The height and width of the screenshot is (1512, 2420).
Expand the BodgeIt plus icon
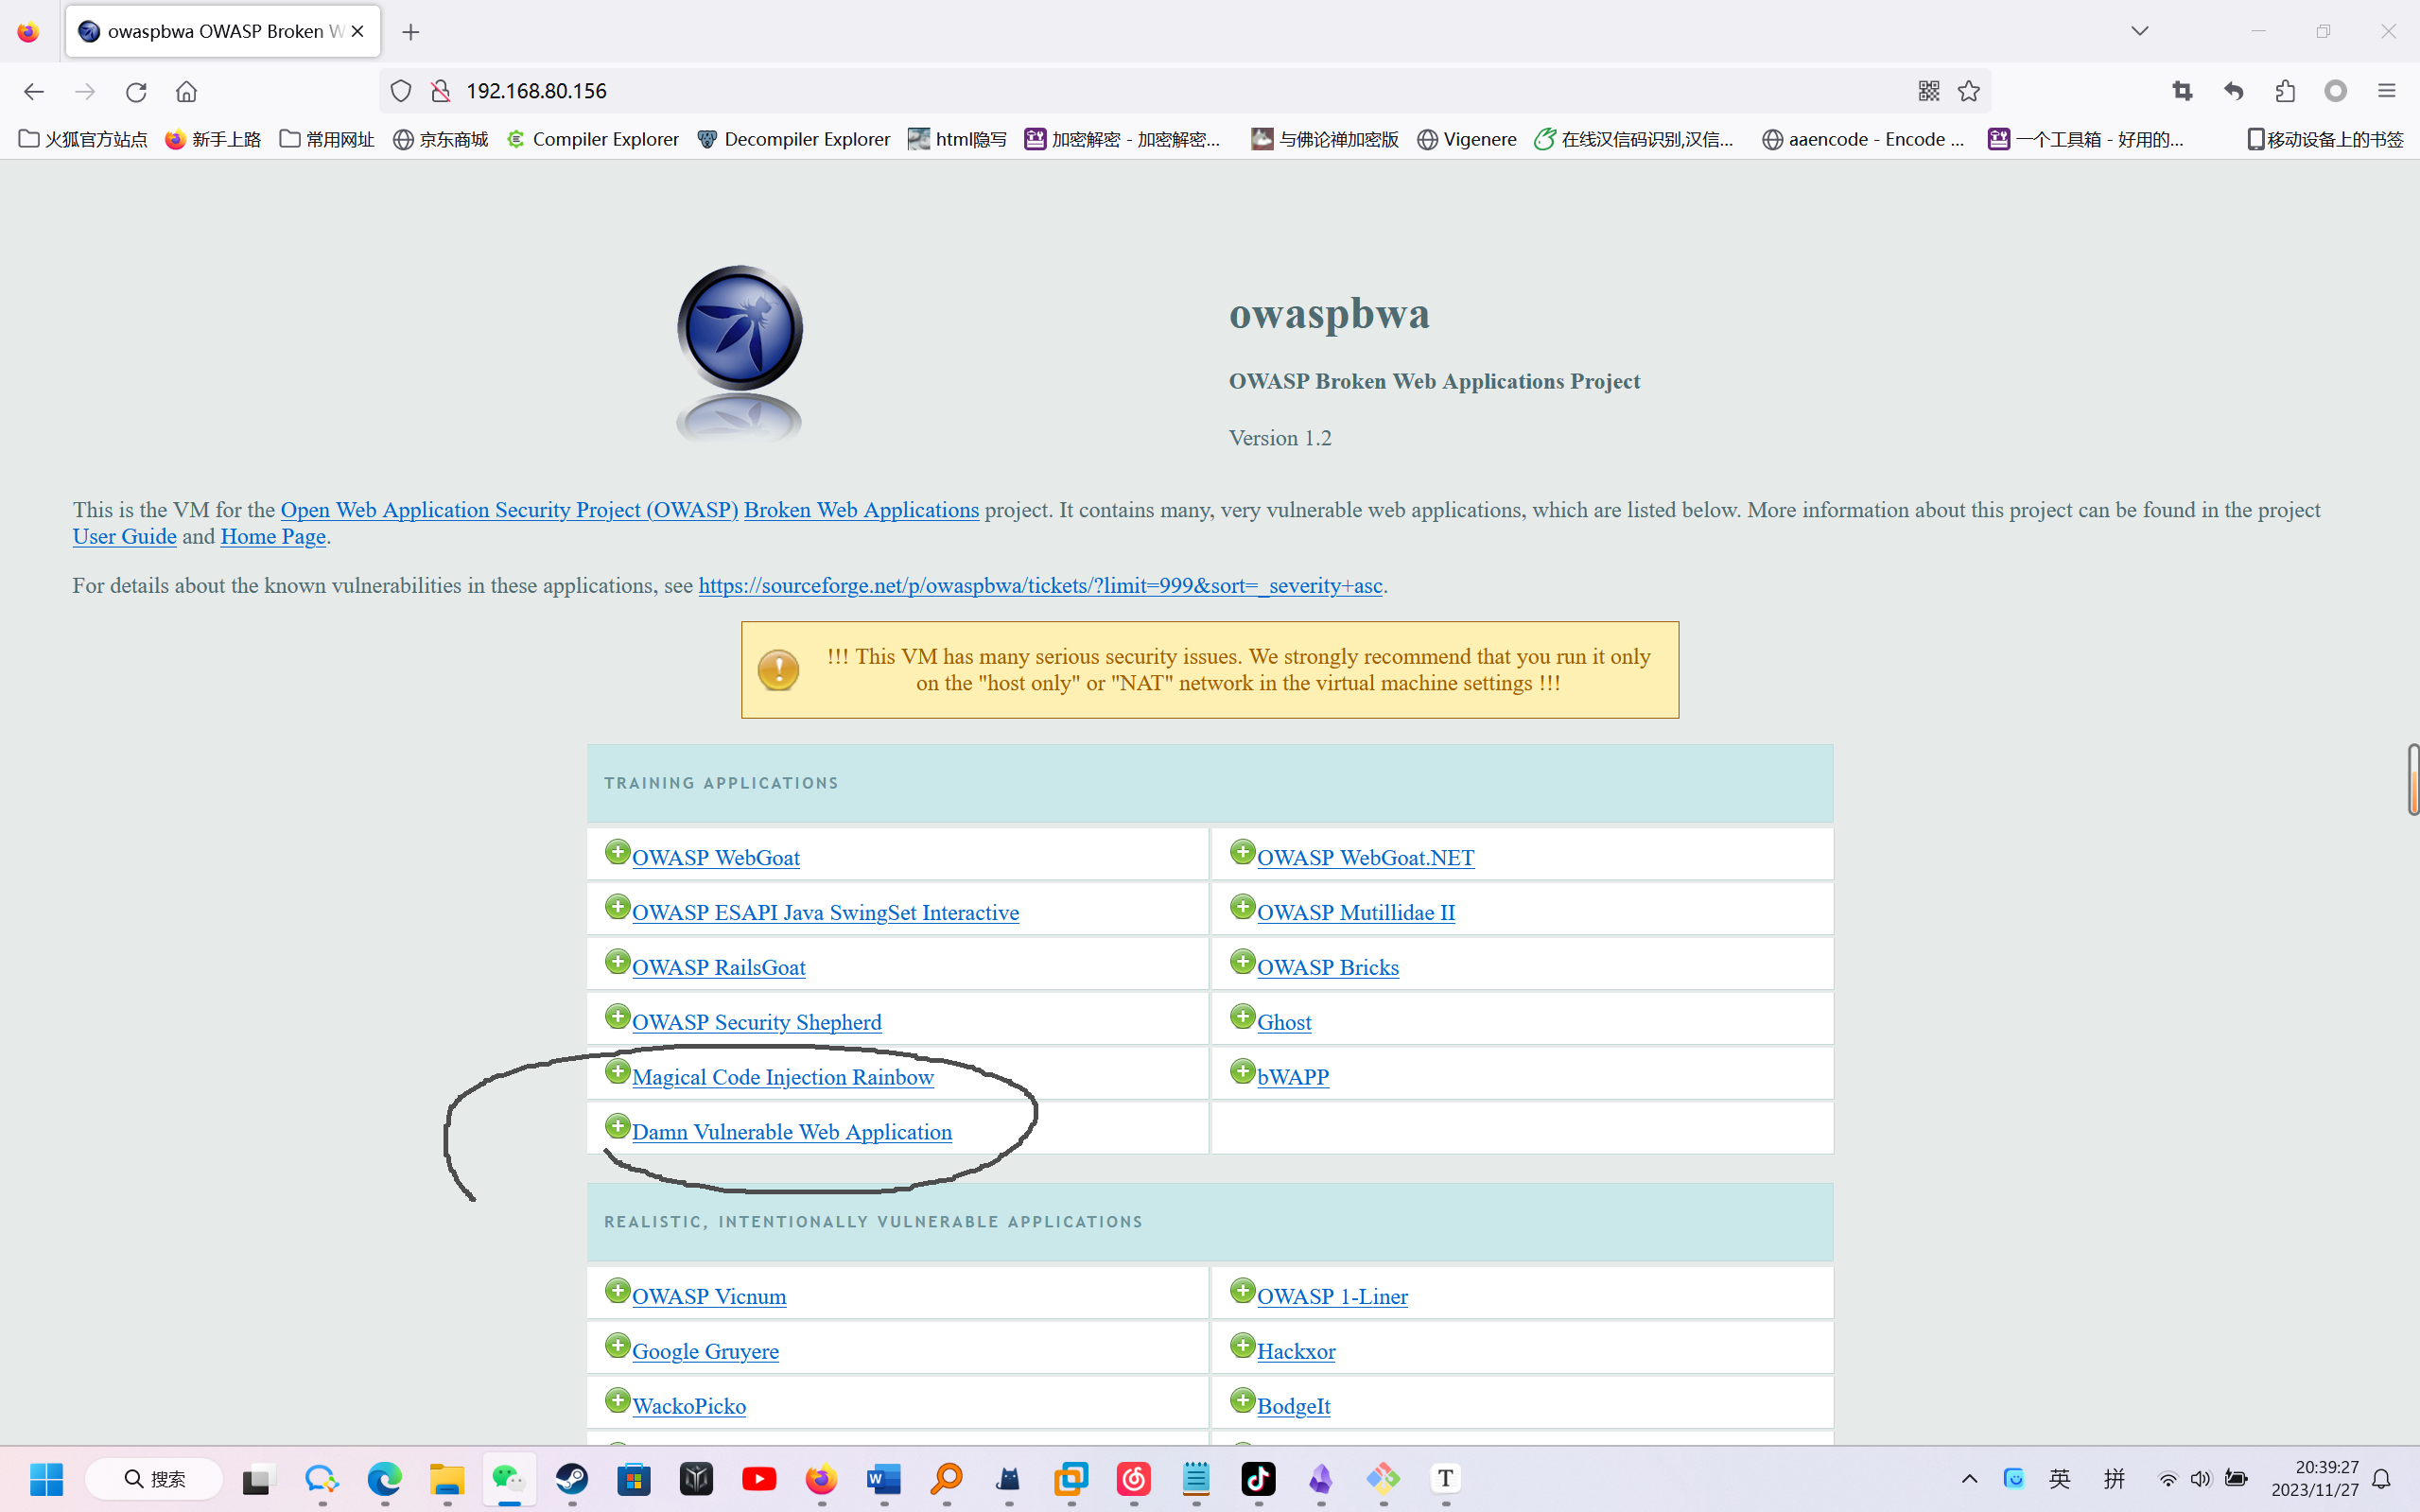pos(1243,1401)
